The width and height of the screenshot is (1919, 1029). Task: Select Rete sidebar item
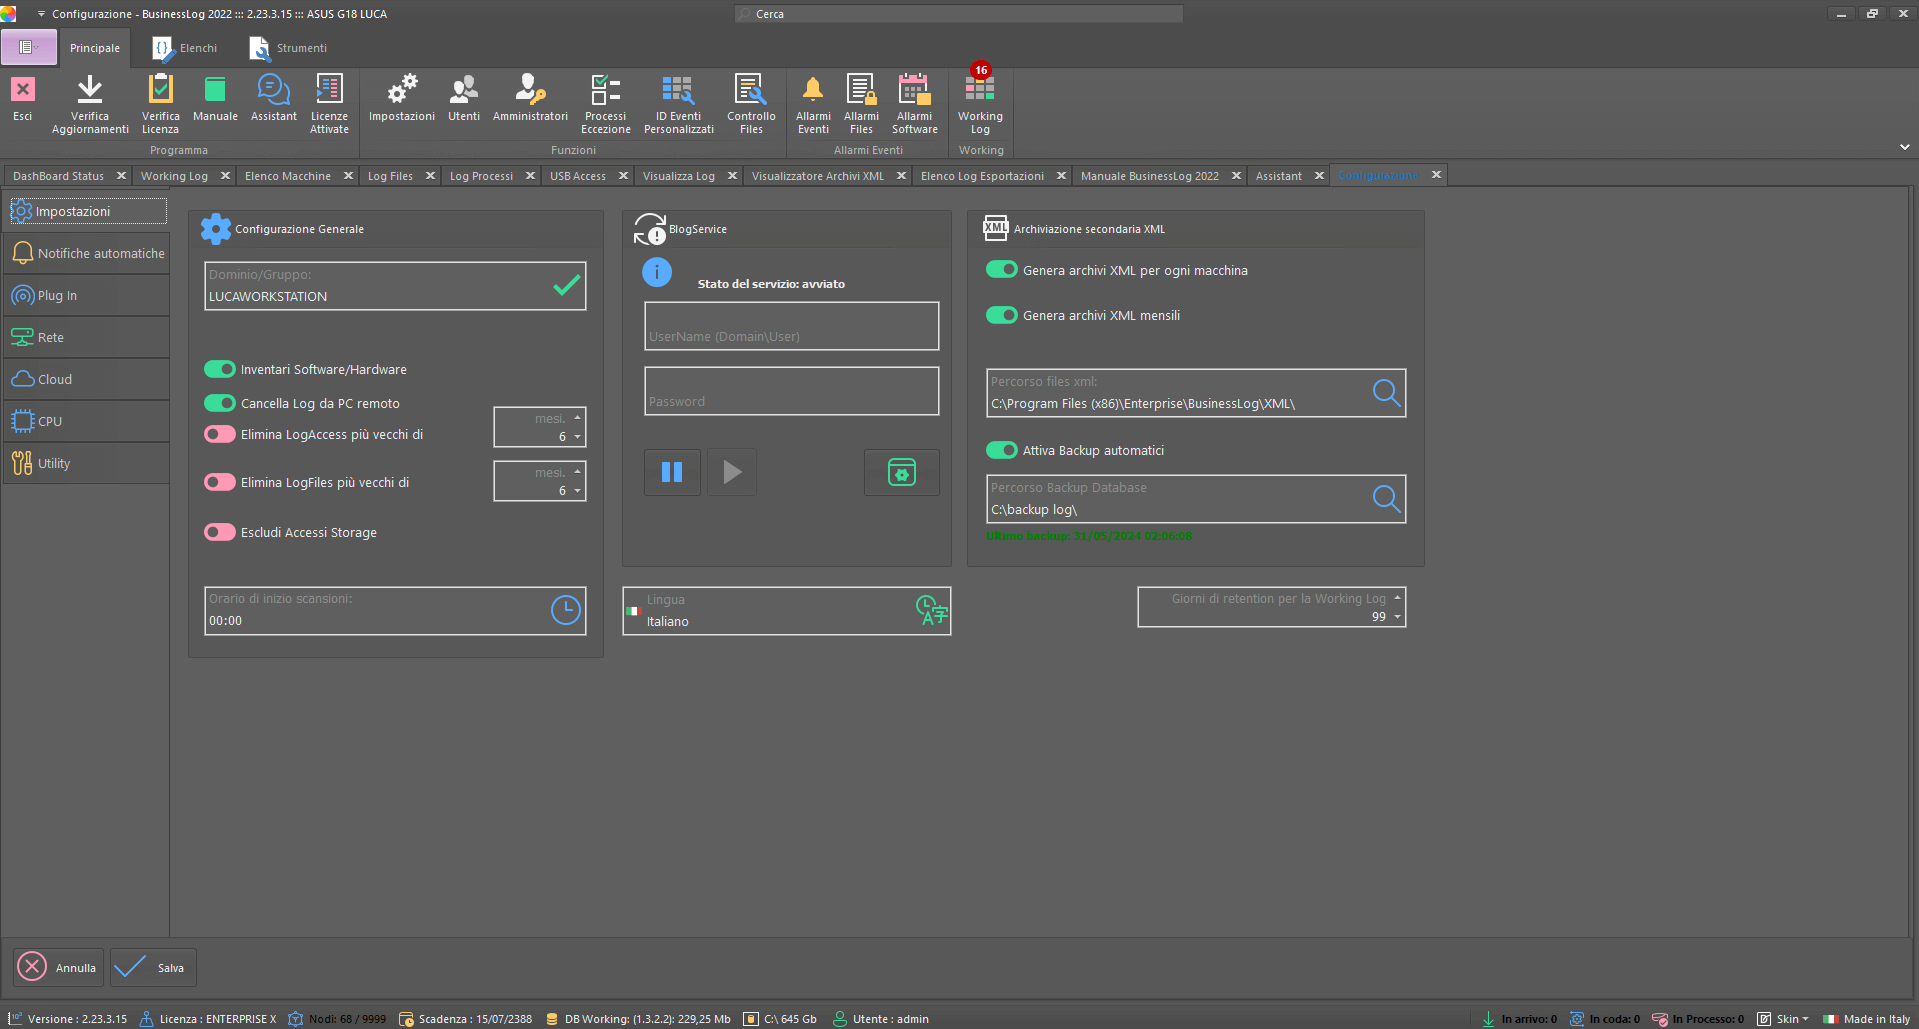[x=86, y=338]
